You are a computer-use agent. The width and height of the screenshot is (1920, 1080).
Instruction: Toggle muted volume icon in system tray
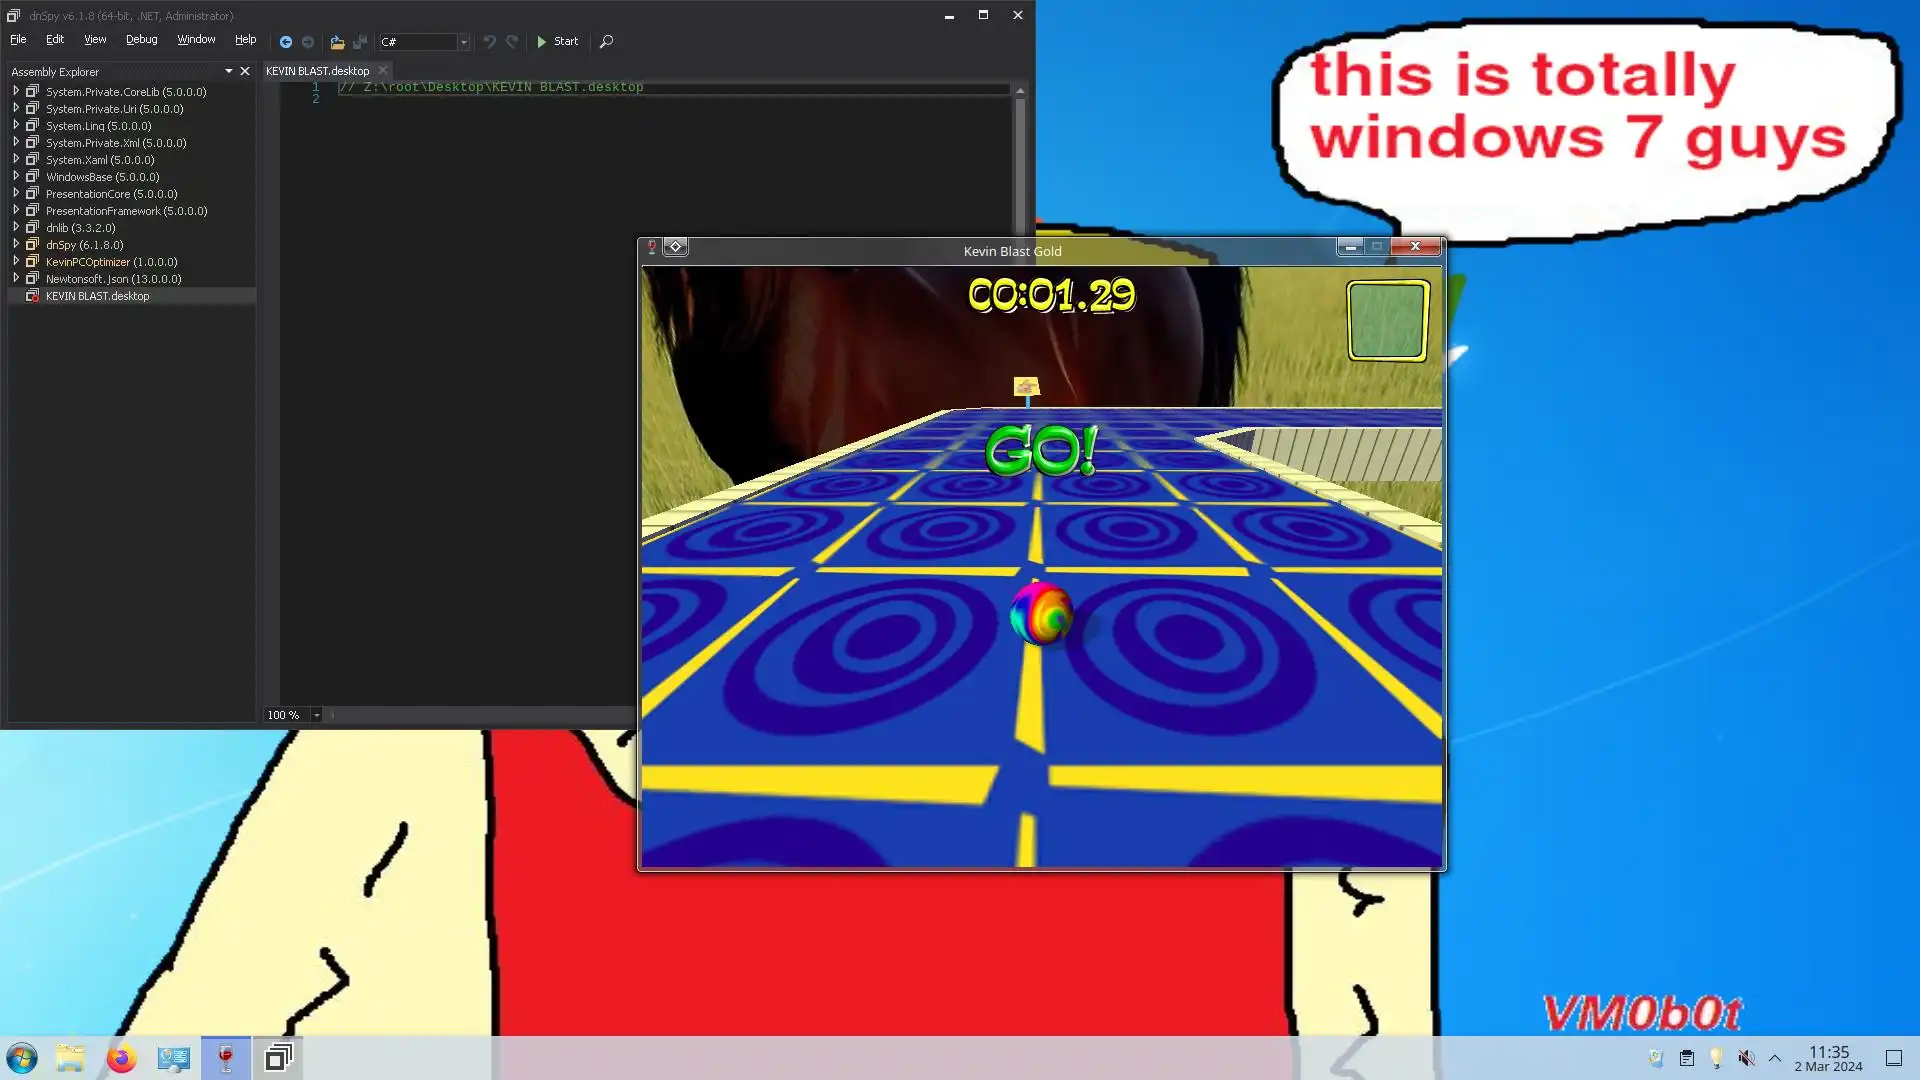(x=1746, y=1058)
